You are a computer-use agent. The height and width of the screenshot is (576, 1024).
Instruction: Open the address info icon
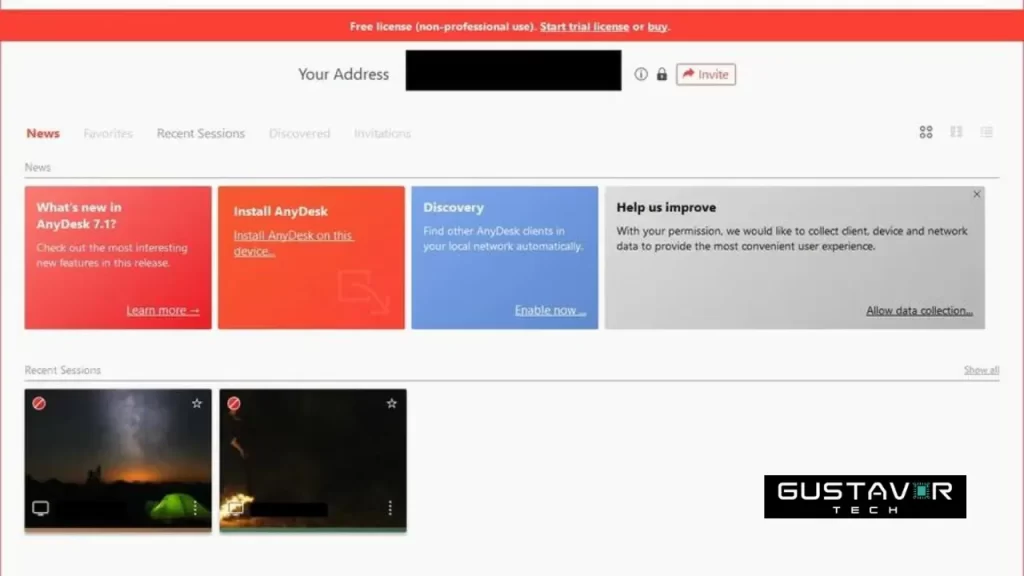(641, 74)
